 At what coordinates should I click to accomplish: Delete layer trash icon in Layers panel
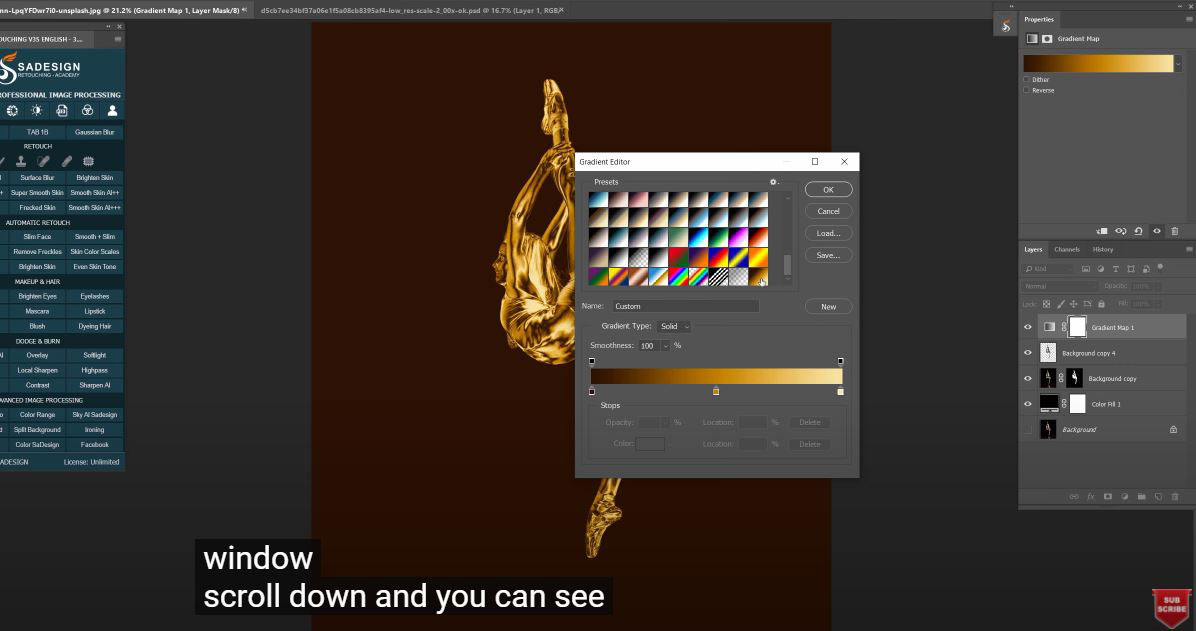click(x=1175, y=497)
